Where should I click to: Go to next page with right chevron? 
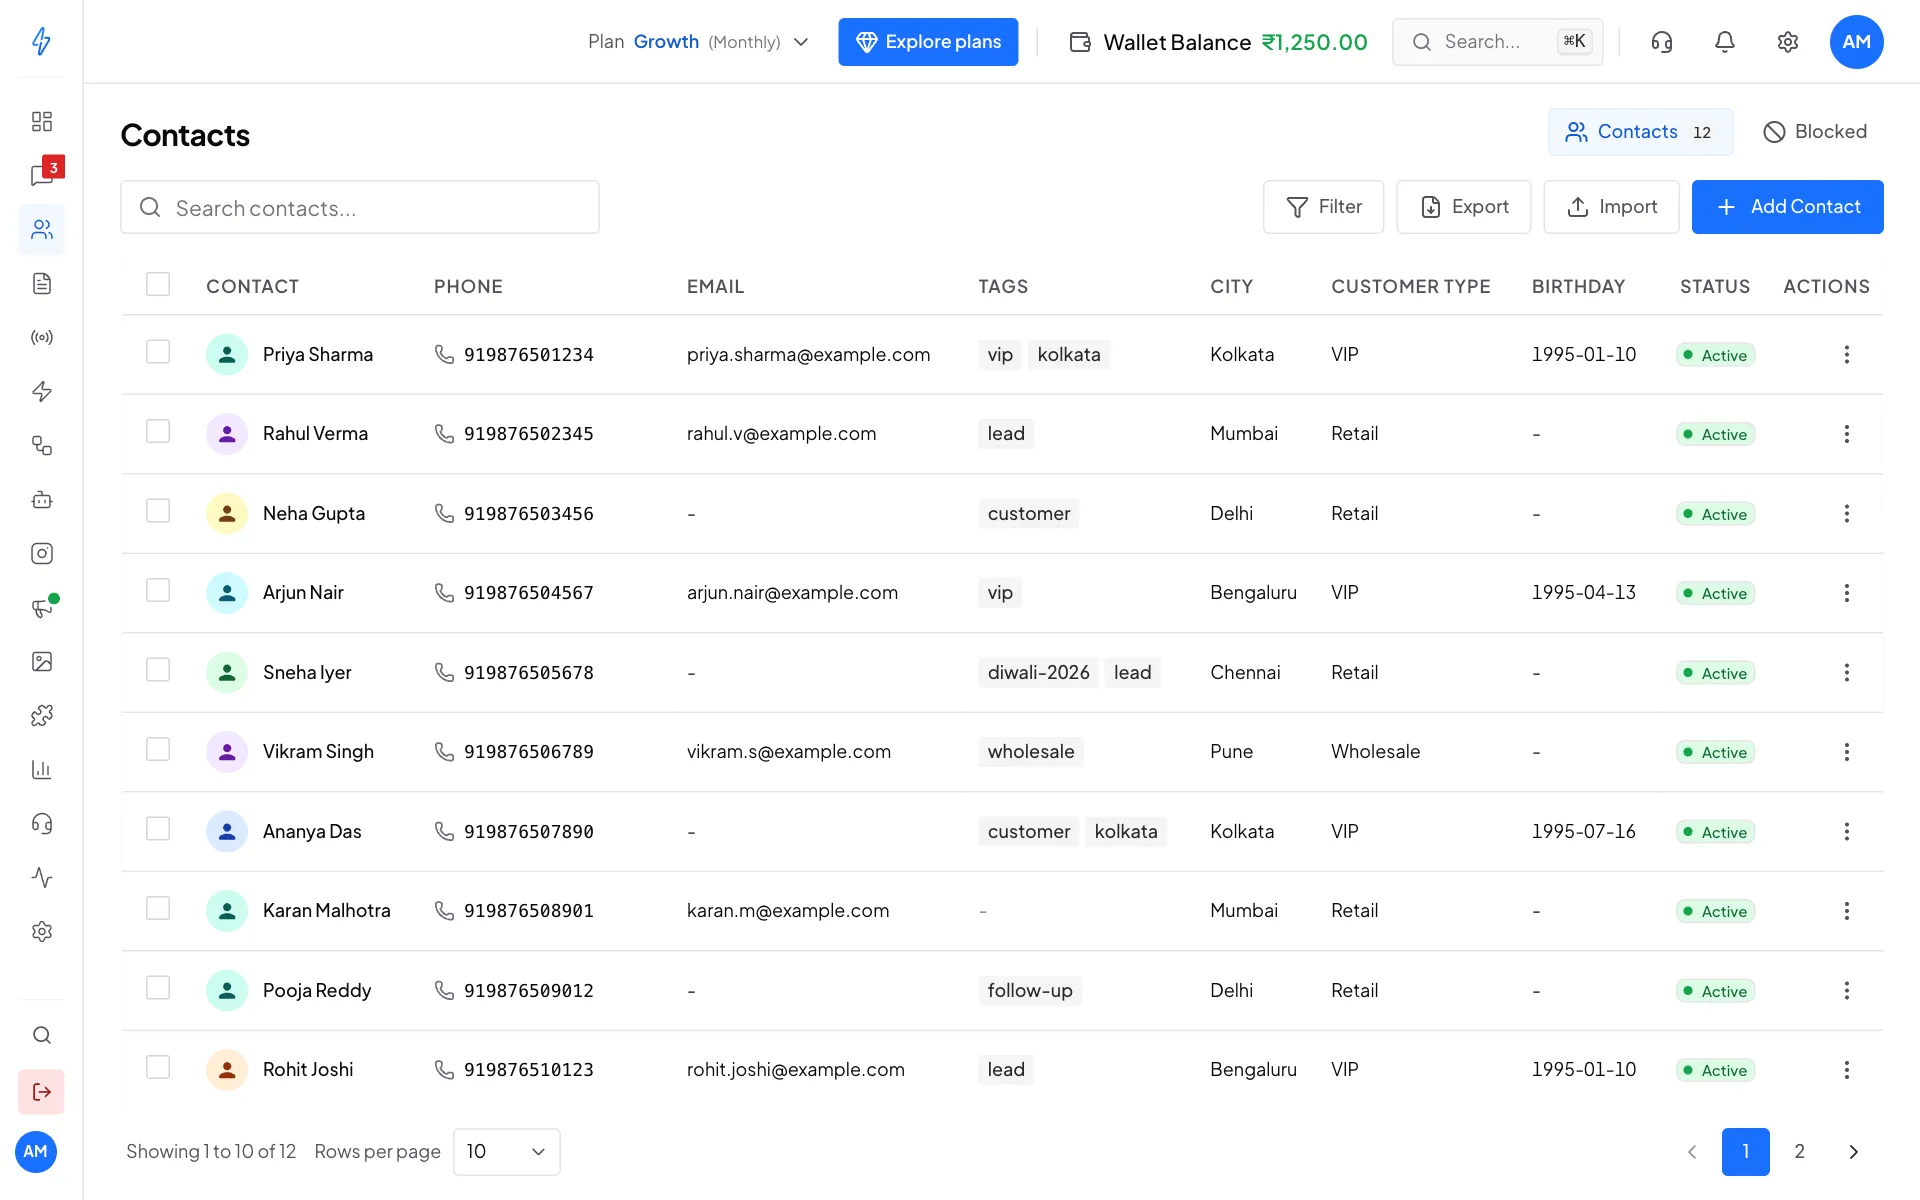[x=1853, y=1152]
